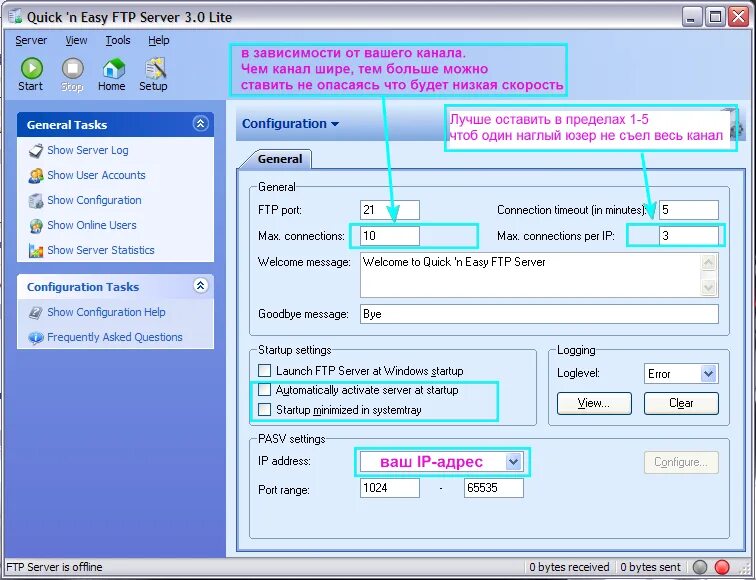
Task: Go to Home toolbar icon
Action: coord(113,68)
